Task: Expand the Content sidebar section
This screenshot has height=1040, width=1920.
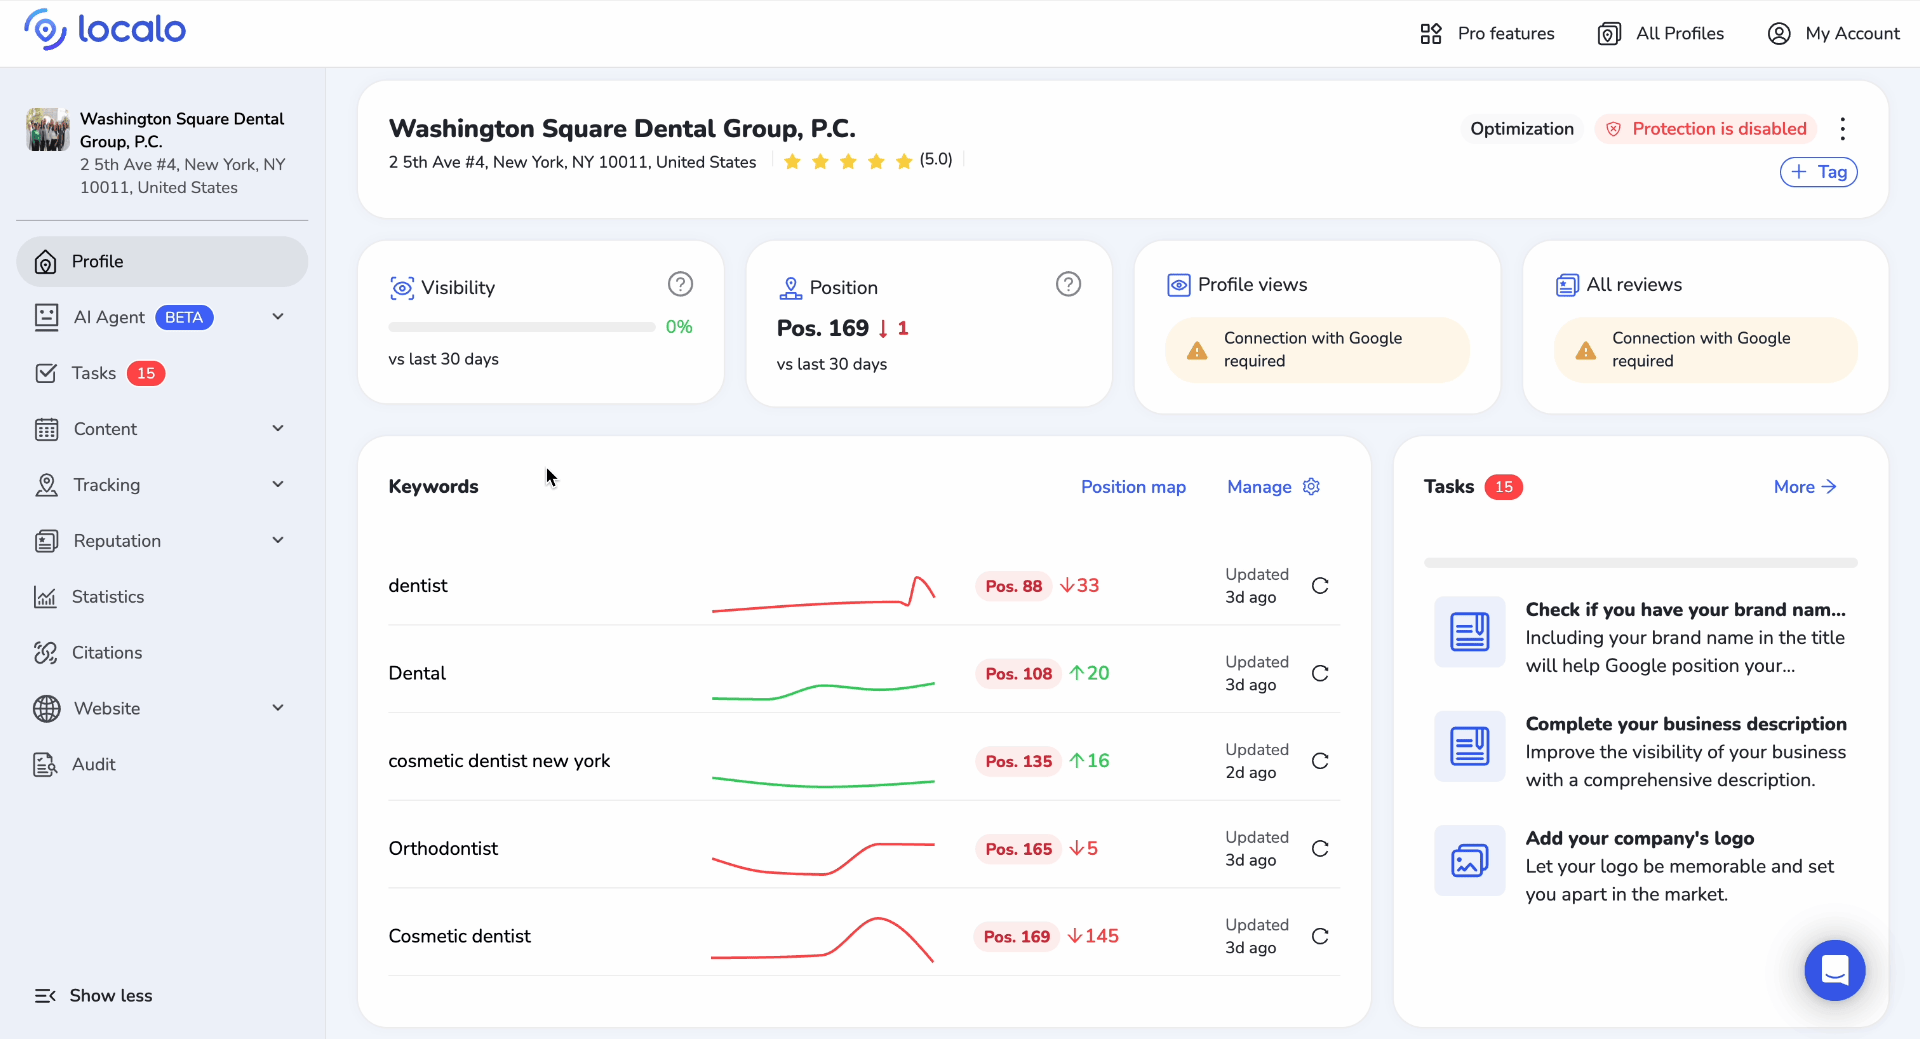Action: click(x=278, y=429)
